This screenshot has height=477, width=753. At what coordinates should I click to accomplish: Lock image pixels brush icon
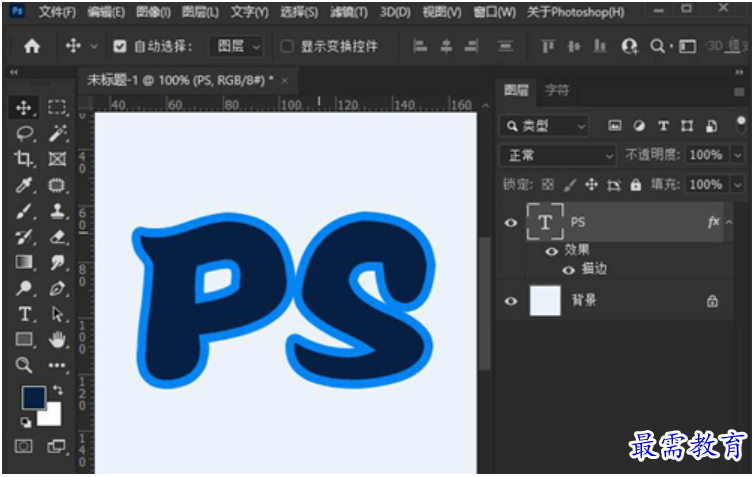(570, 184)
